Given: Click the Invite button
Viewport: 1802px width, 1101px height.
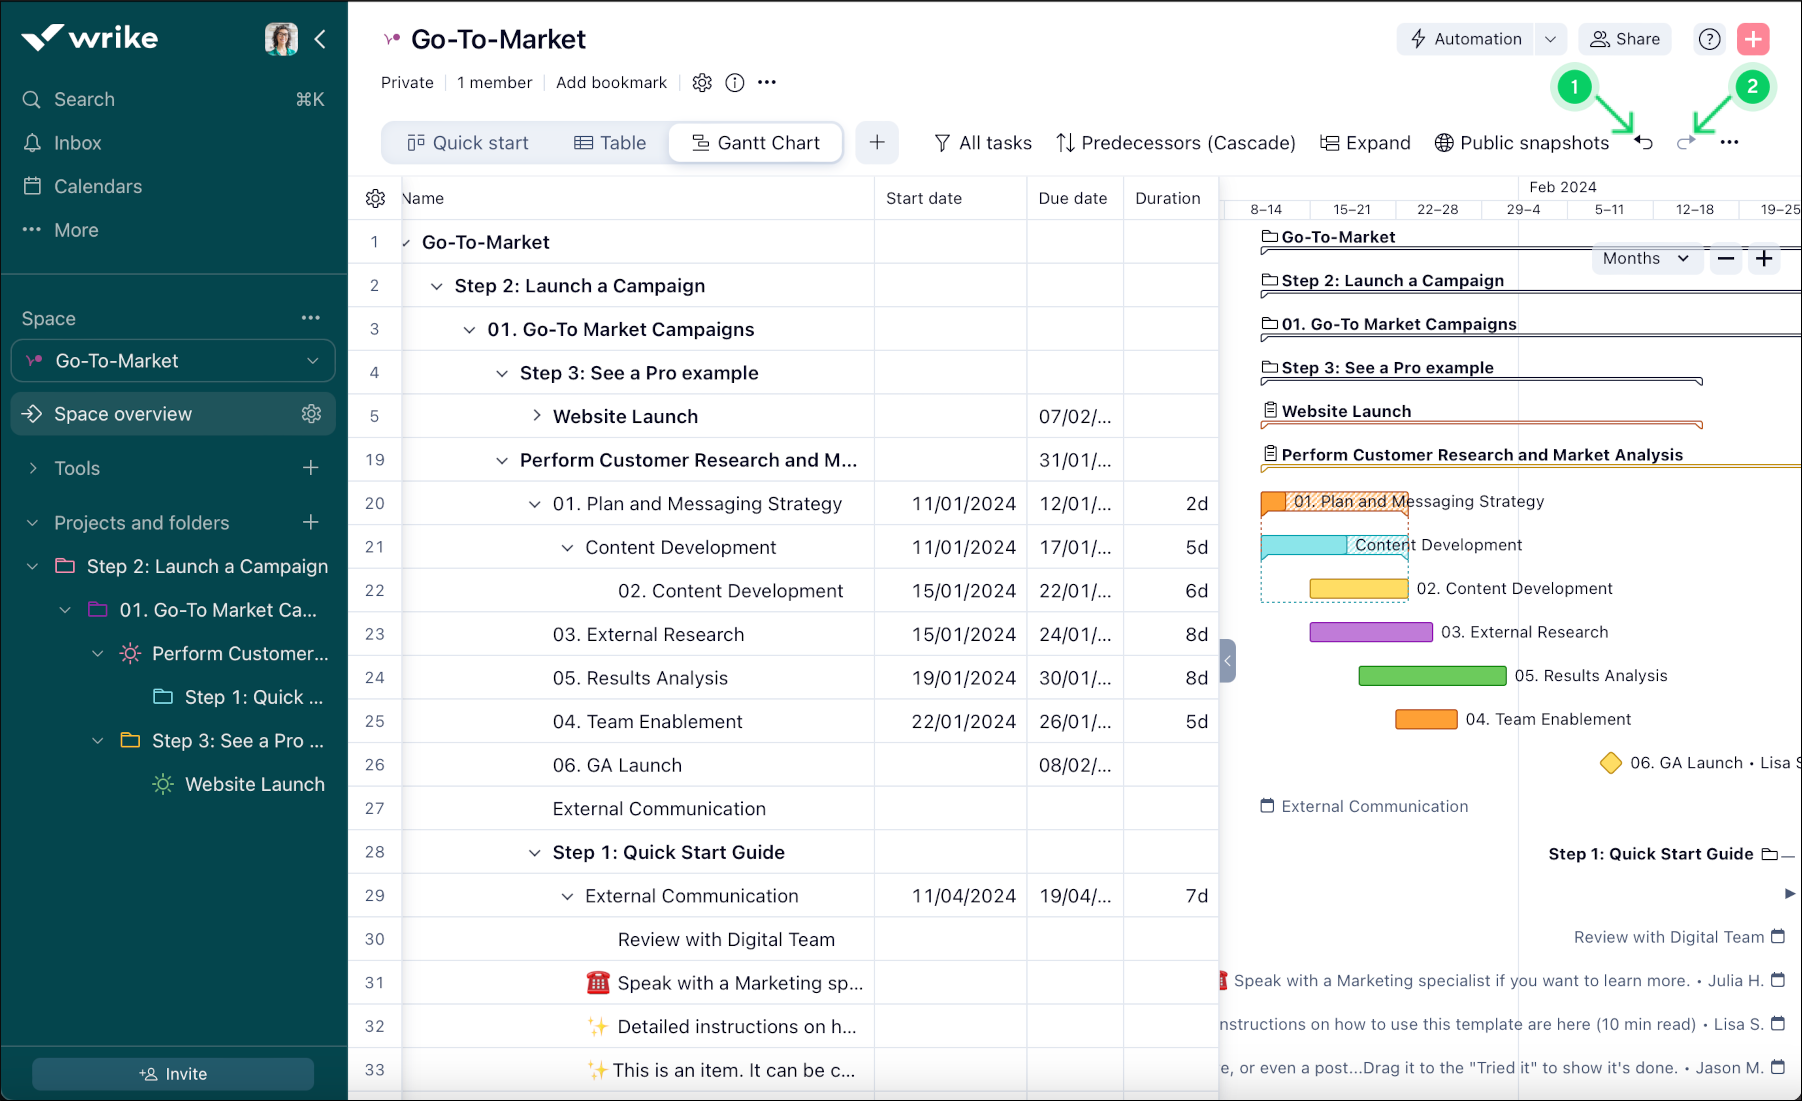Looking at the screenshot, I should [x=173, y=1074].
